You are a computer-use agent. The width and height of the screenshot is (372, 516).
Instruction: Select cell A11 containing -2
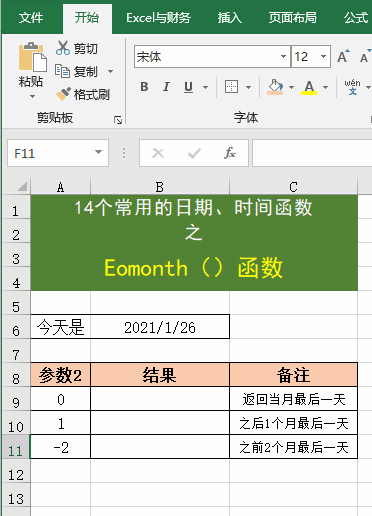click(x=60, y=447)
